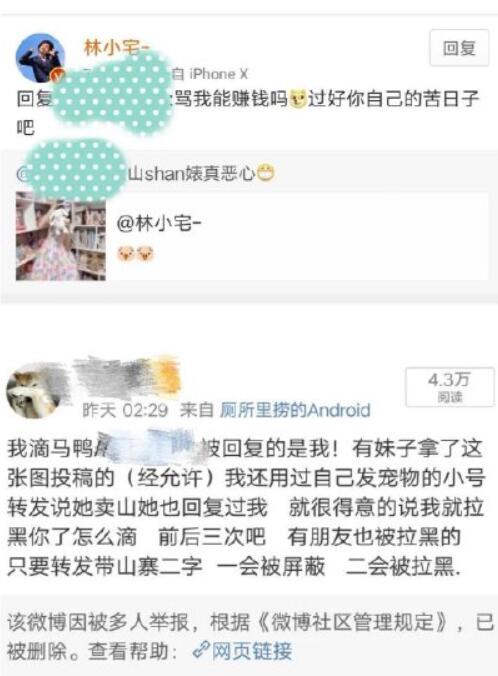Click the two pig emojis

tap(135, 254)
